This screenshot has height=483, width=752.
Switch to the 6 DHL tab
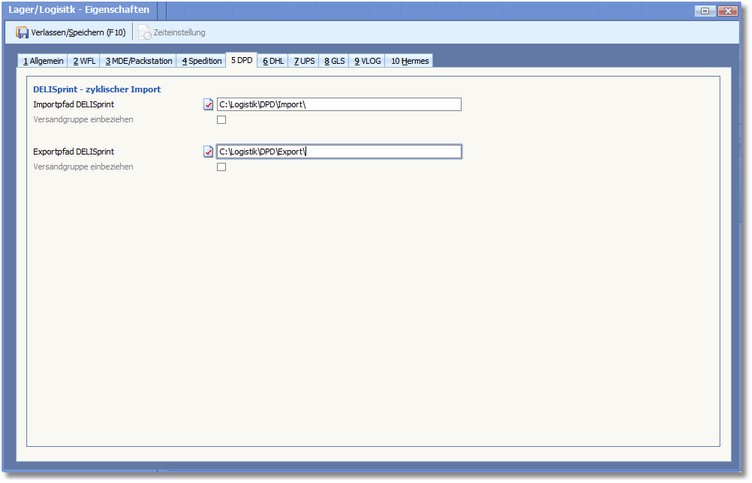(273, 61)
